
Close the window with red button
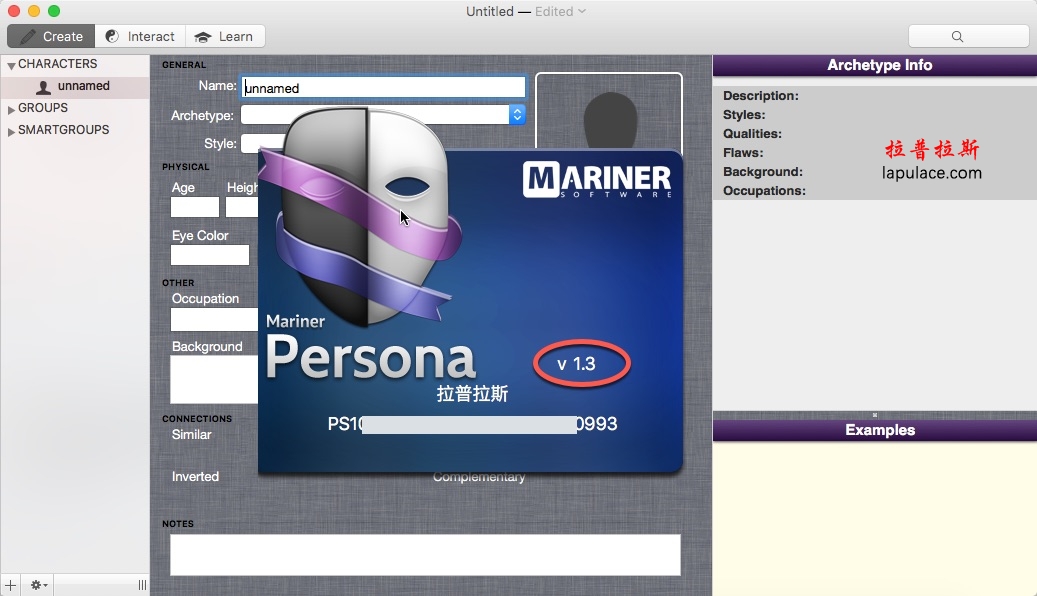click(14, 11)
